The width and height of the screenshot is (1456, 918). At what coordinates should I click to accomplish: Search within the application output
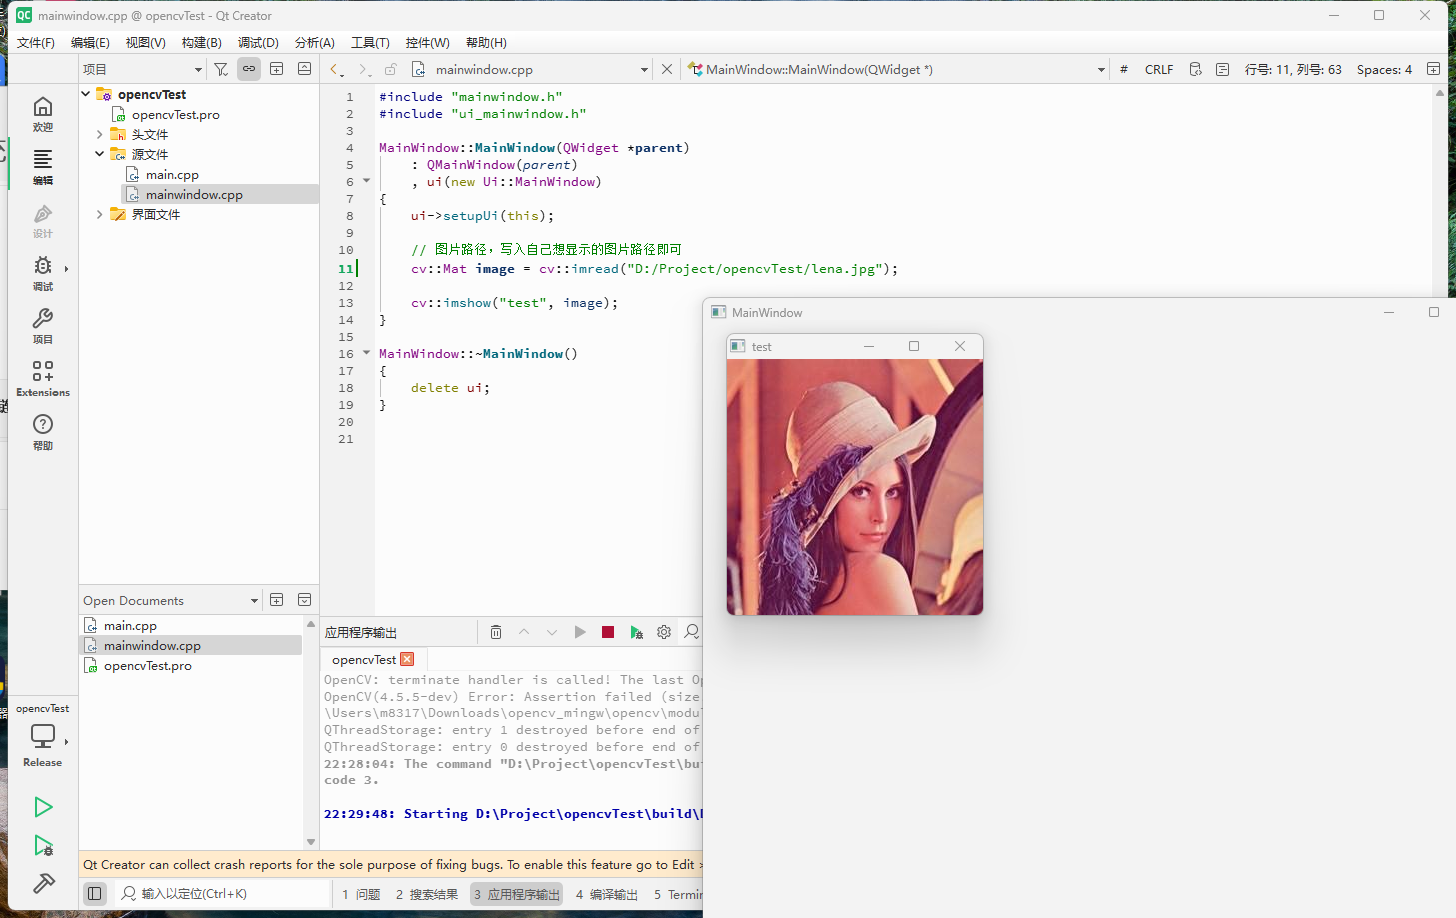691,631
